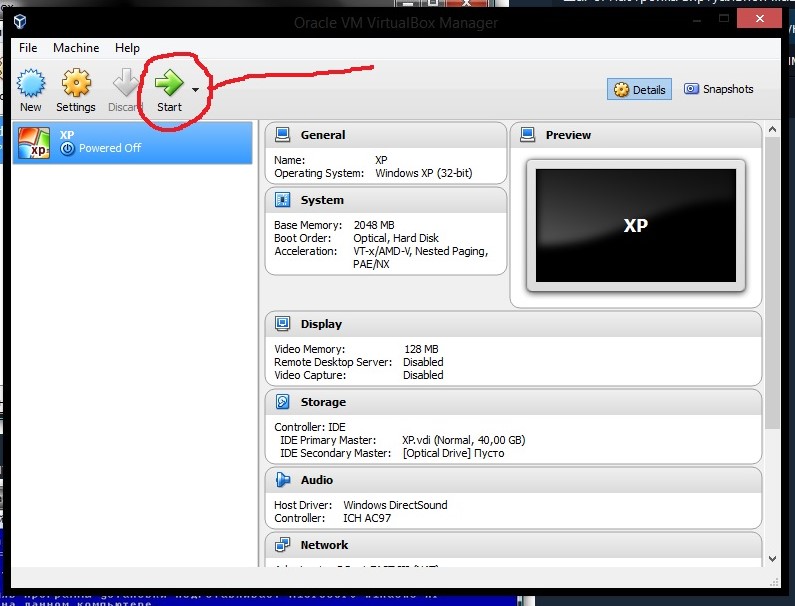Click the vertical scrollbar thumb in details pane
795x606 pixels.
click(772, 282)
